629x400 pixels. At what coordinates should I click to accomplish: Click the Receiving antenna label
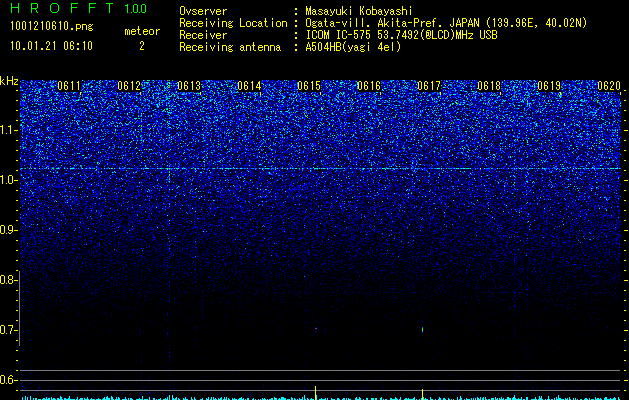(x=230, y=47)
